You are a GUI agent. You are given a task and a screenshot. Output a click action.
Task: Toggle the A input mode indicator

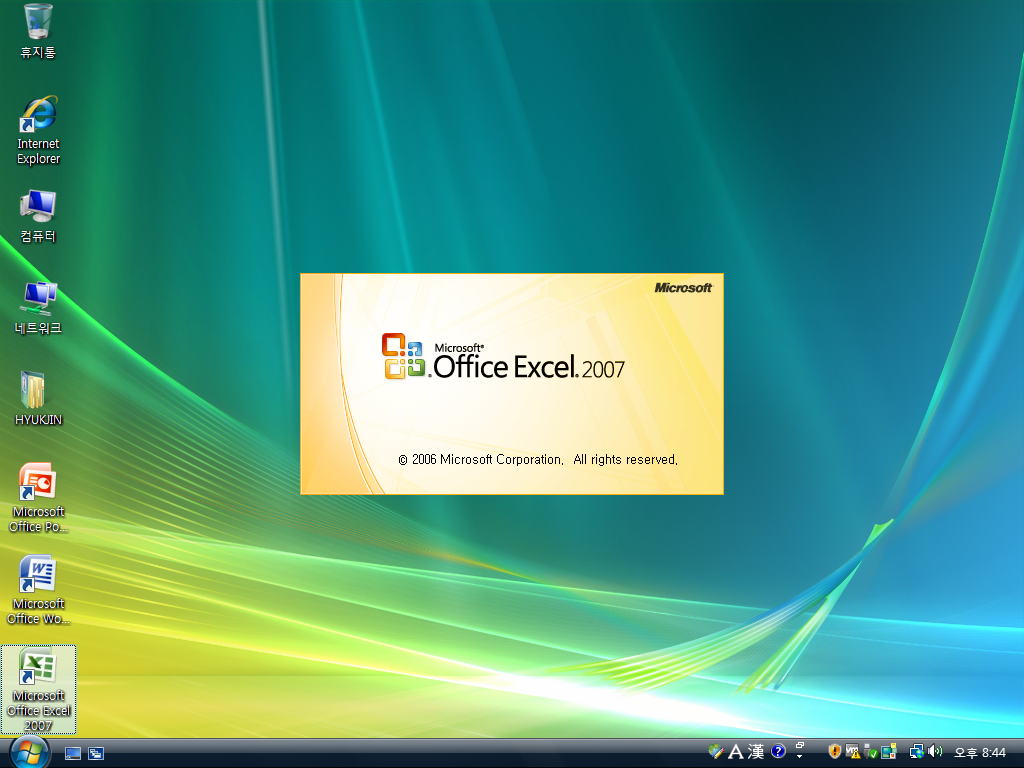735,752
